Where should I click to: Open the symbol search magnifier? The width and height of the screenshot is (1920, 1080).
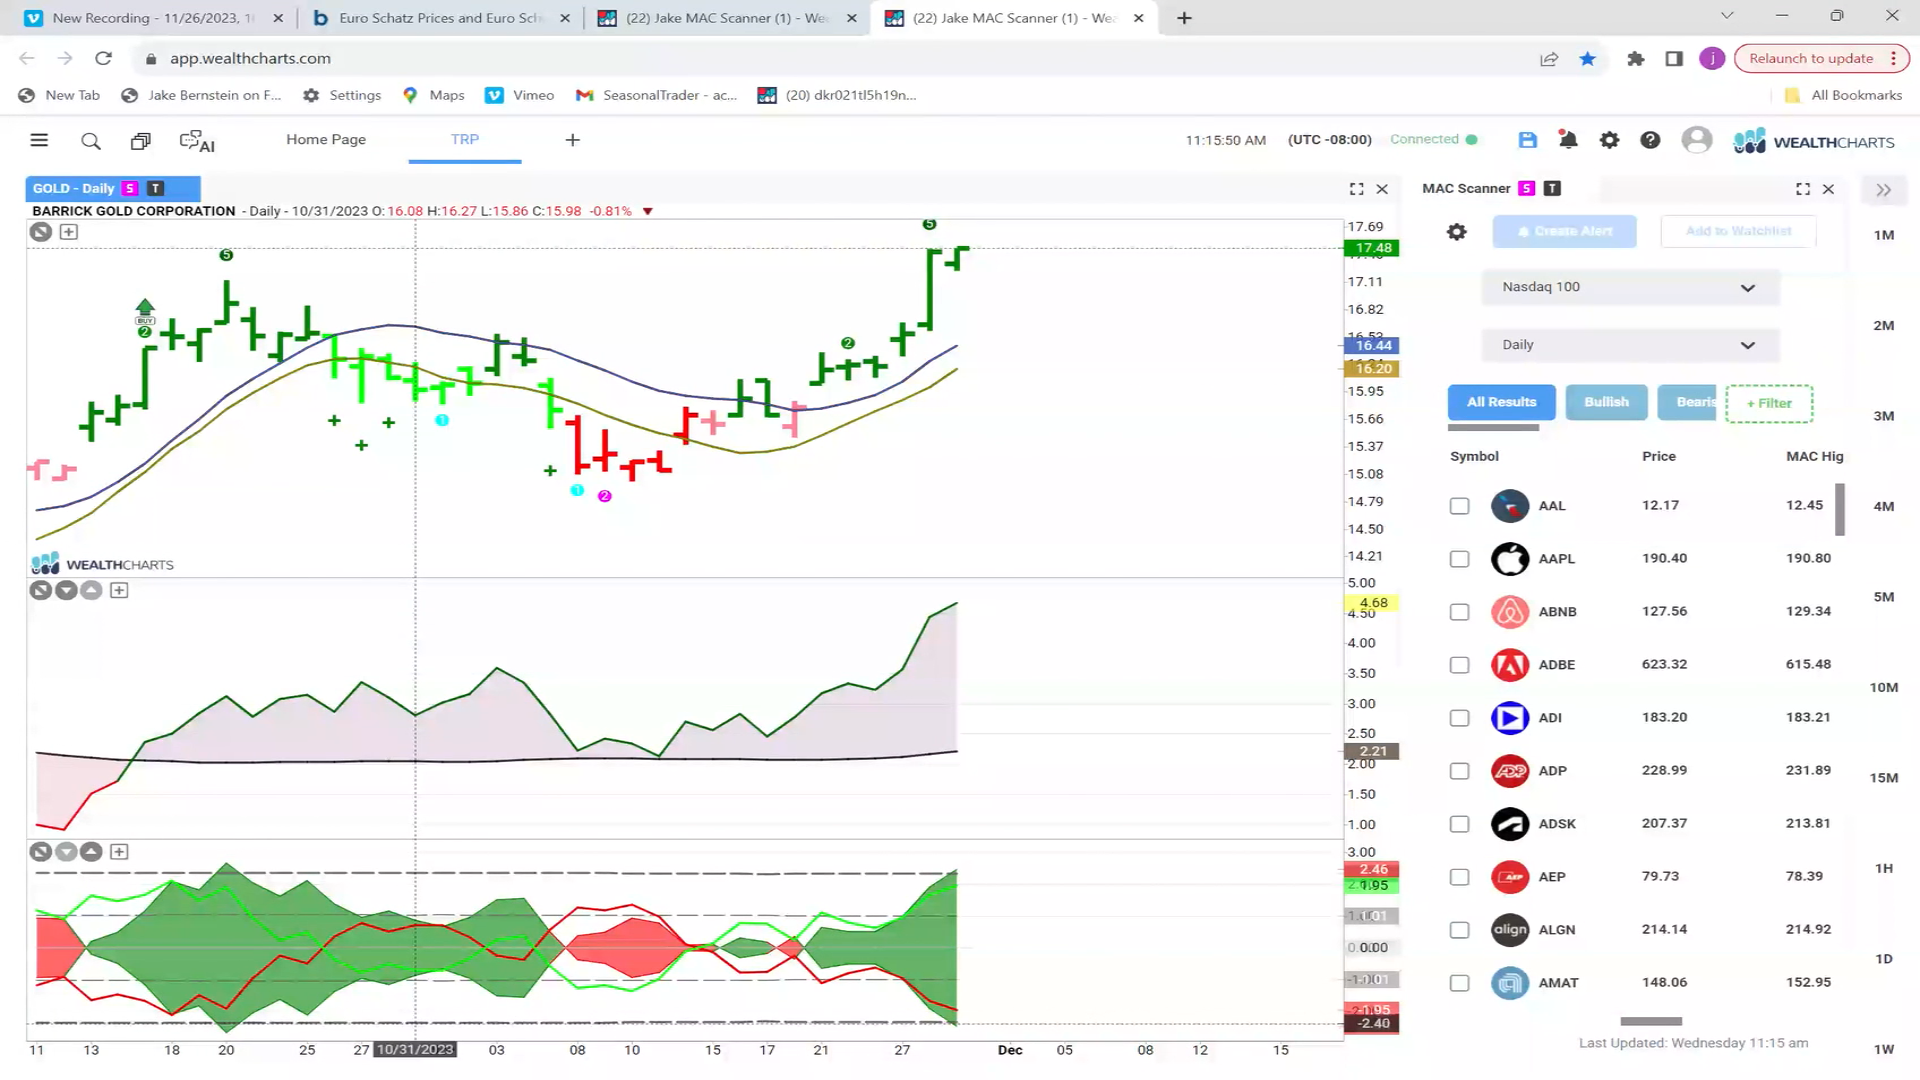point(91,141)
